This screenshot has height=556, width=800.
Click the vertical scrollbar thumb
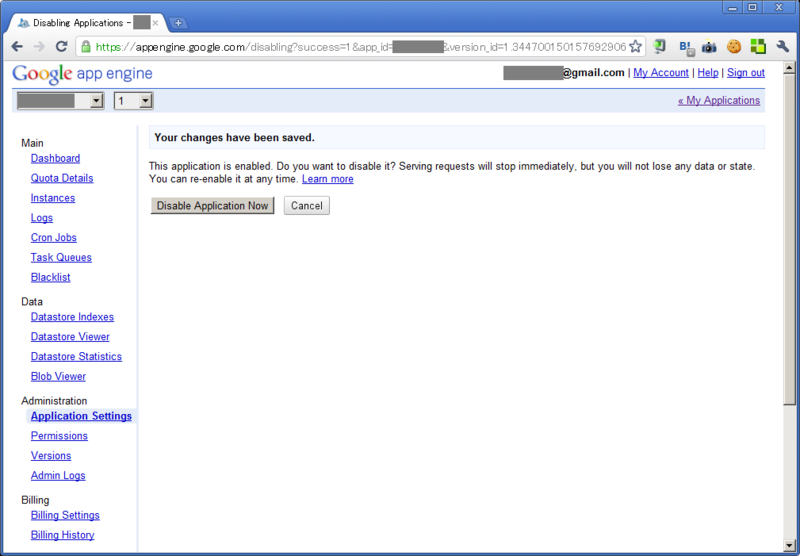(789, 239)
